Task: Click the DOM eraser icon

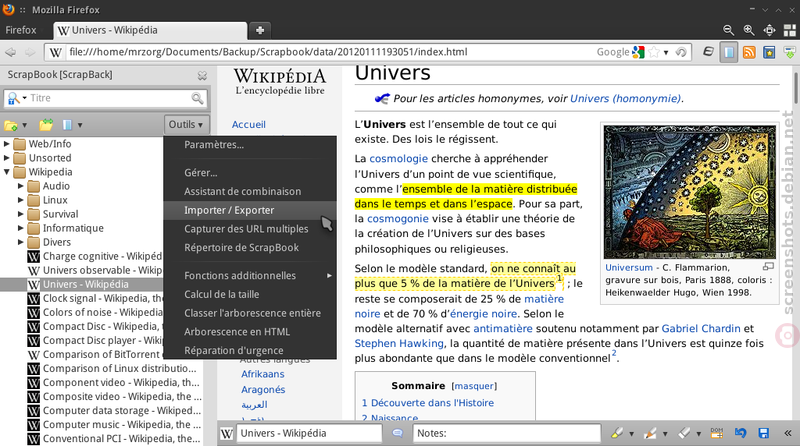Action: (x=717, y=433)
